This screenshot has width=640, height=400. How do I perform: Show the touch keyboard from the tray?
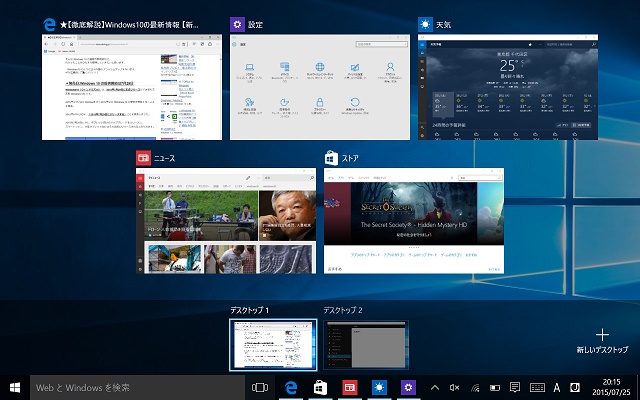tap(537, 388)
